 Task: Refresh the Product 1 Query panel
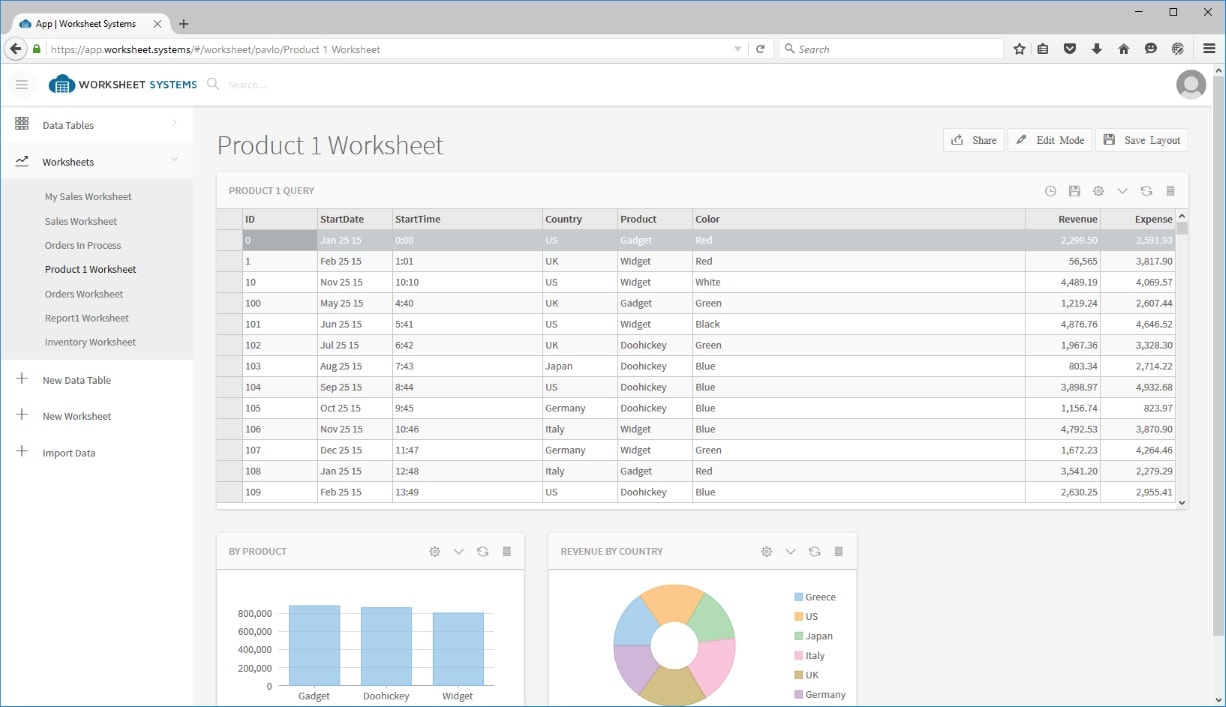coord(1146,191)
